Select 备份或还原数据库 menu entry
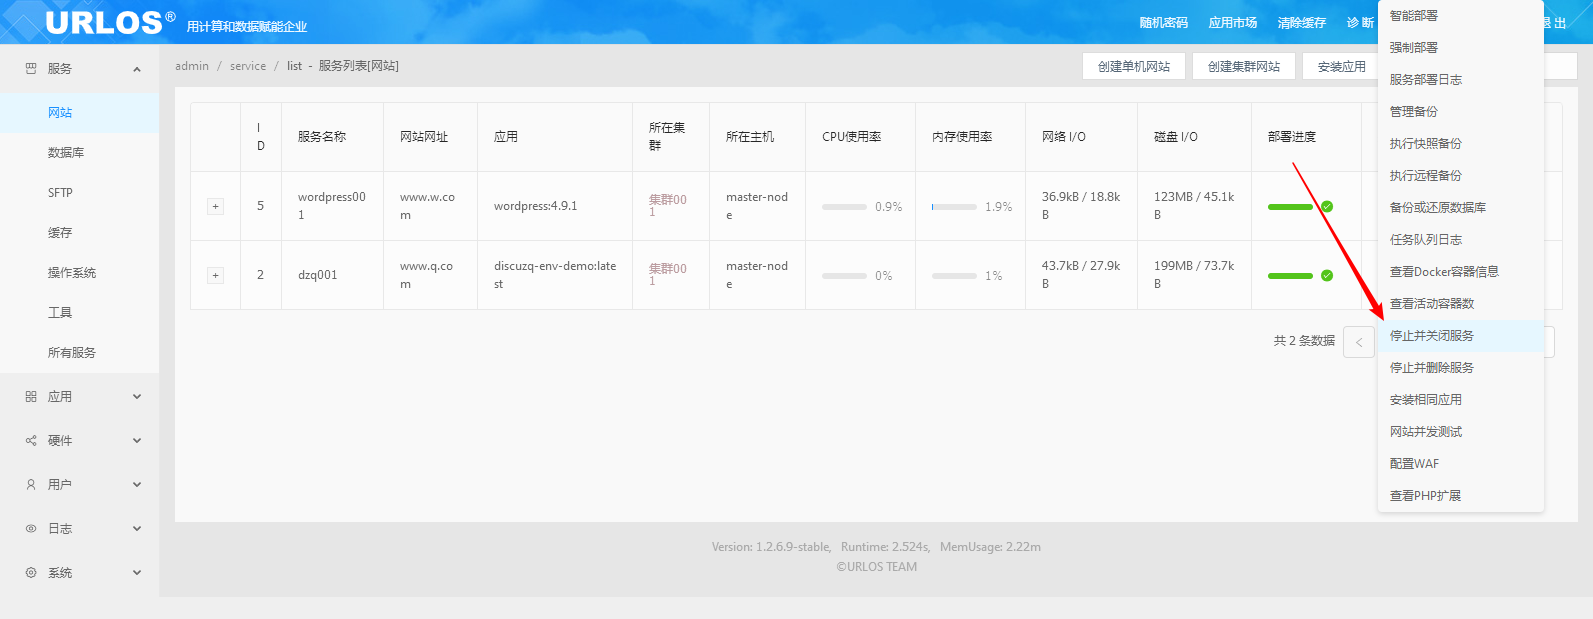This screenshot has width=1593, height=619. pos(1461,208)
